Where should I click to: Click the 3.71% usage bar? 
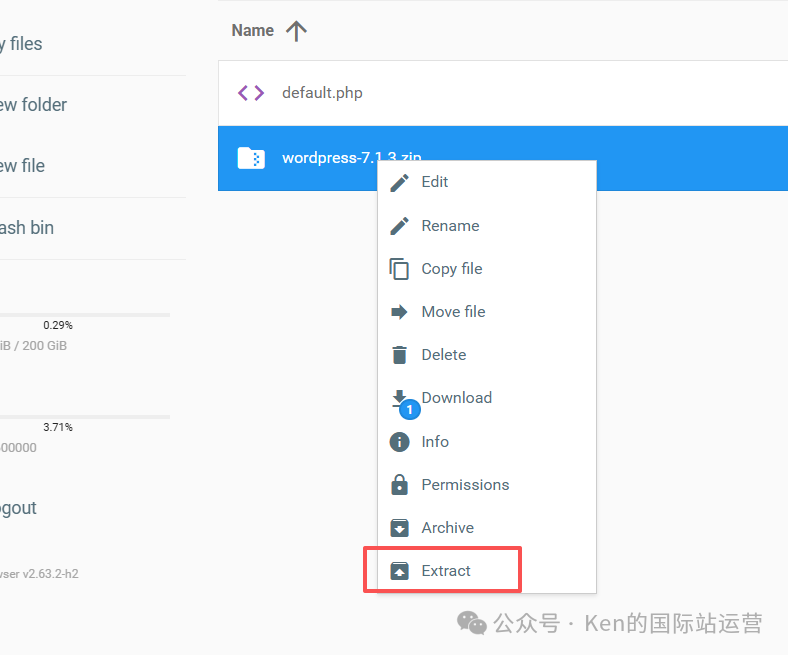(x=85, y=417)
